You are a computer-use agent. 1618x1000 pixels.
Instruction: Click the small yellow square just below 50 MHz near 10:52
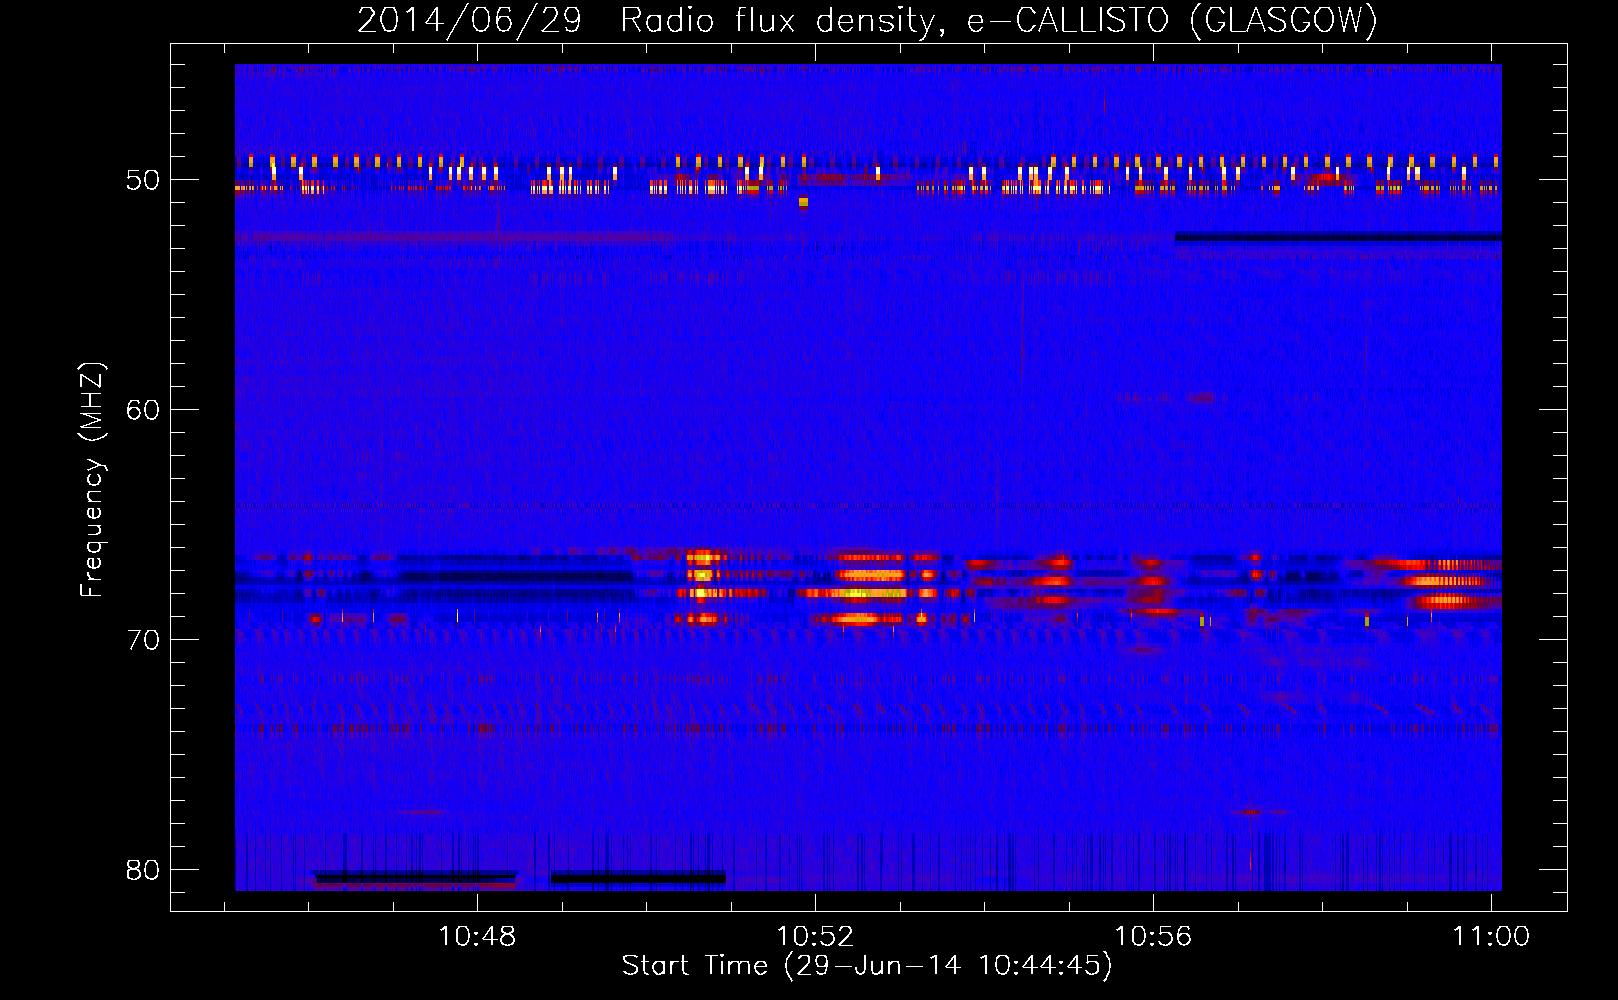(803, 202)
